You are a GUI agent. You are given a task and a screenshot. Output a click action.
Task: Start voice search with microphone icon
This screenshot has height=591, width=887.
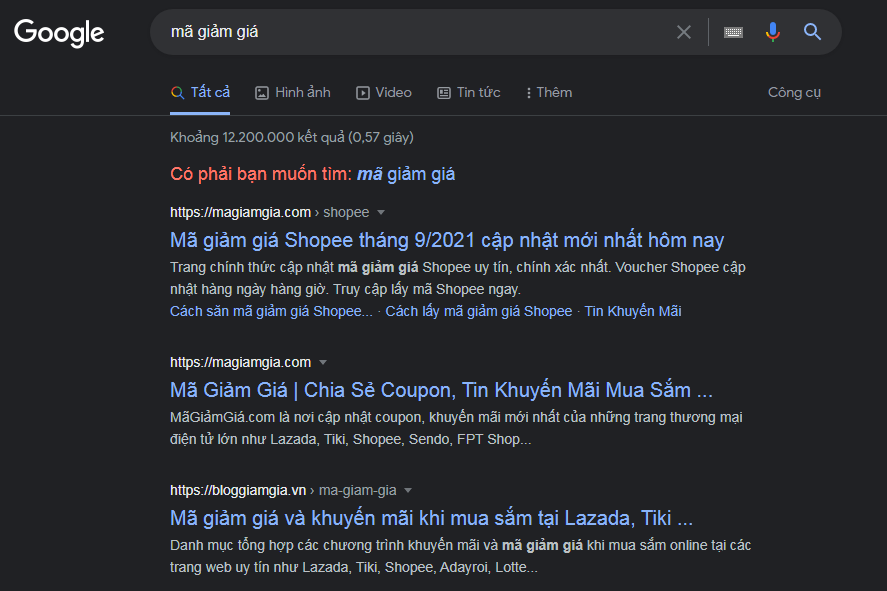pos(773,32)
